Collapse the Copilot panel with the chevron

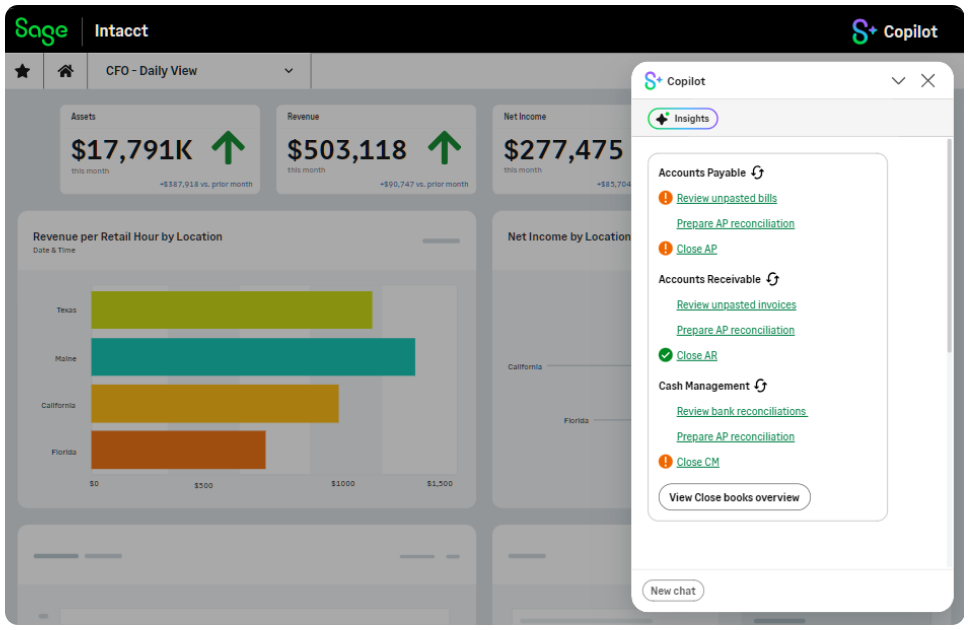coord(898,80)
